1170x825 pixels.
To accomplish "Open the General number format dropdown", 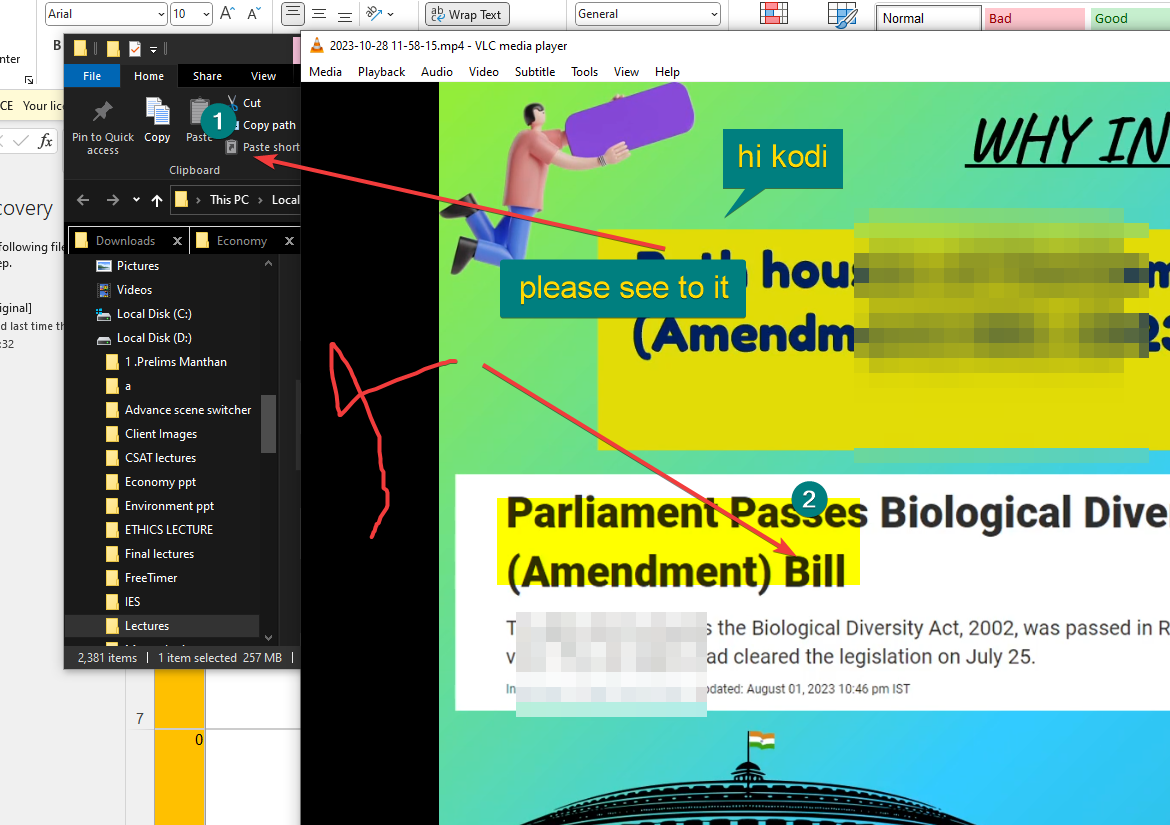I will (x=714, y=14).
